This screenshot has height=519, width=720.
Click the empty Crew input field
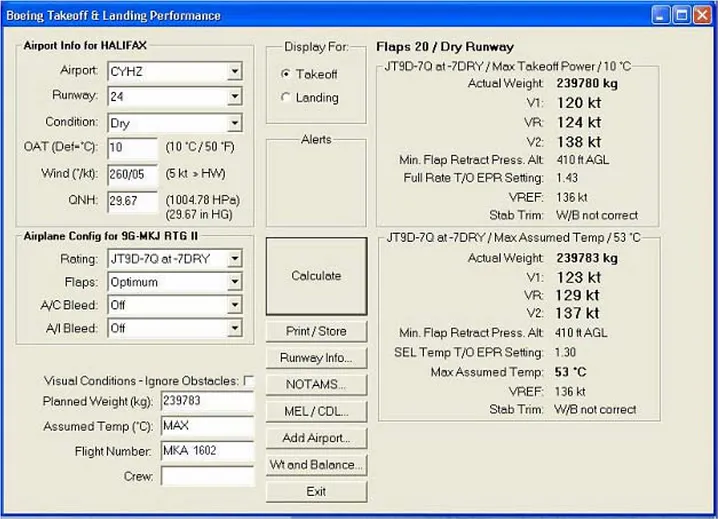(x=208, y=476)
